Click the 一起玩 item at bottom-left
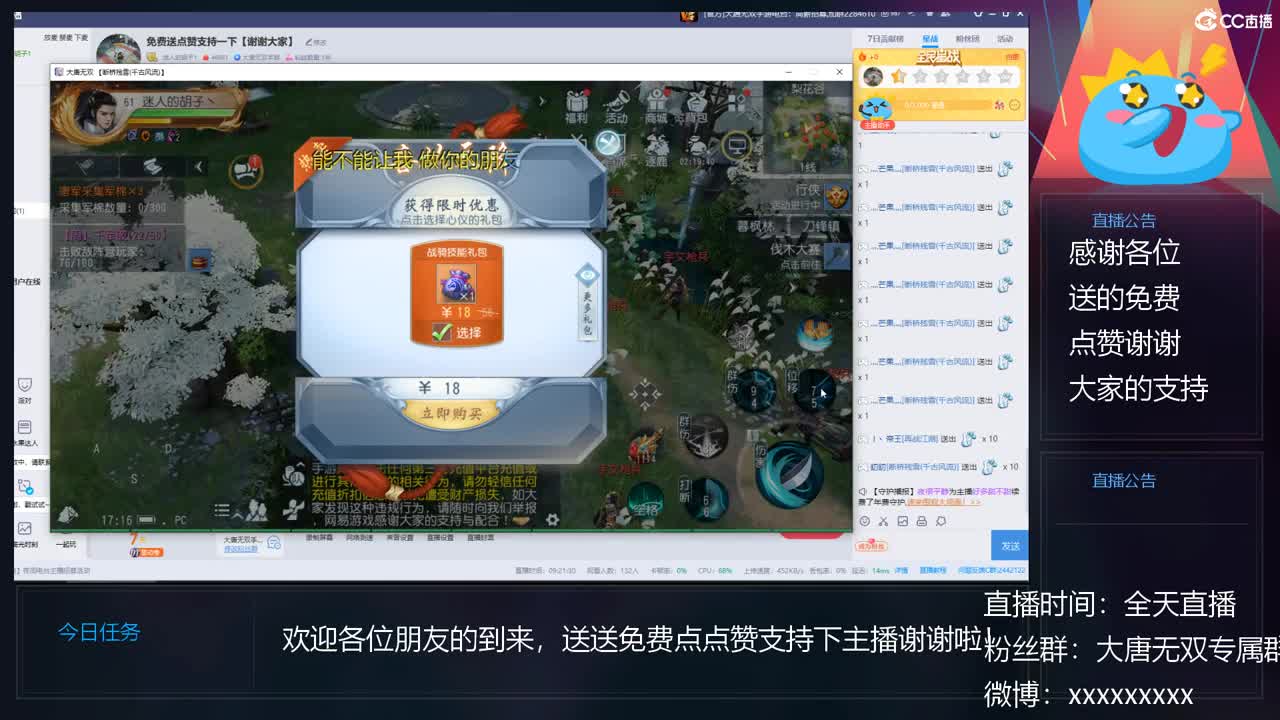This screenshot has width=1280, height=720. [67, 545]
